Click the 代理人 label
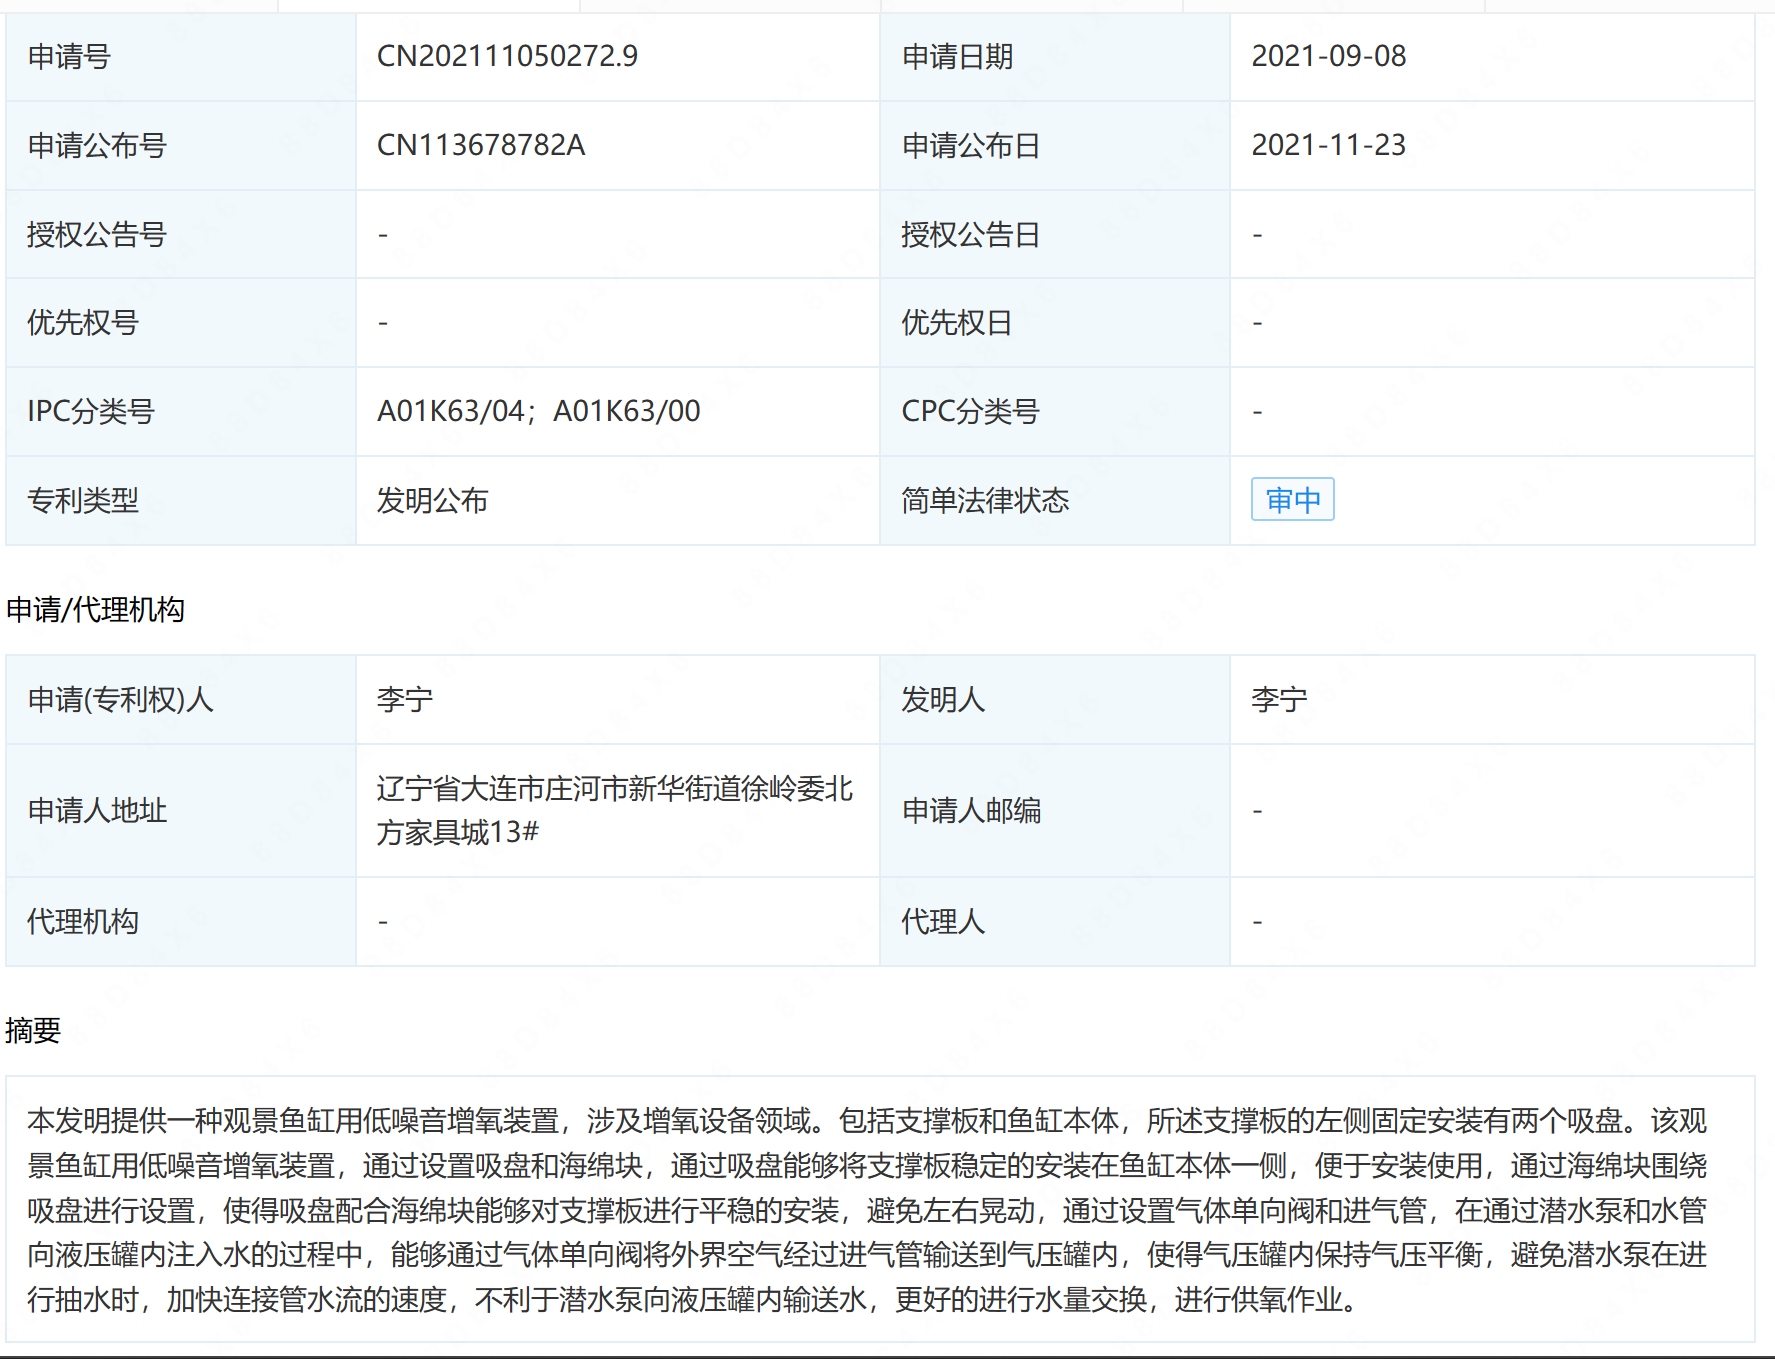The image size is (1775, 1359). (943, 921)
